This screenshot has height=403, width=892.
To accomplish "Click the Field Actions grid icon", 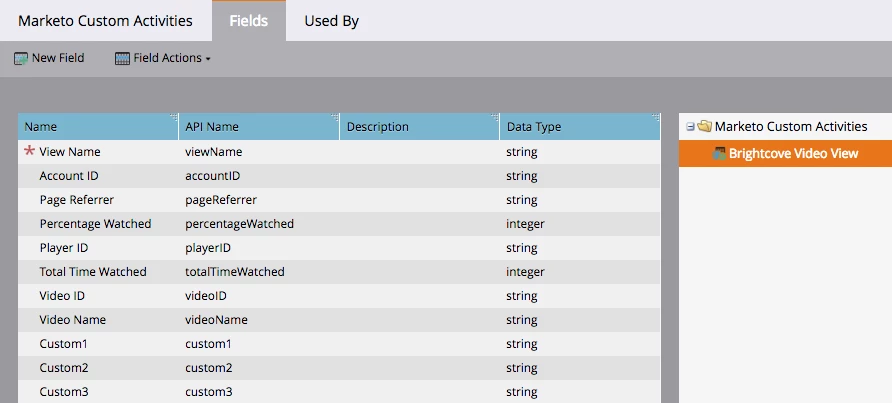I will tap(122, 58).
